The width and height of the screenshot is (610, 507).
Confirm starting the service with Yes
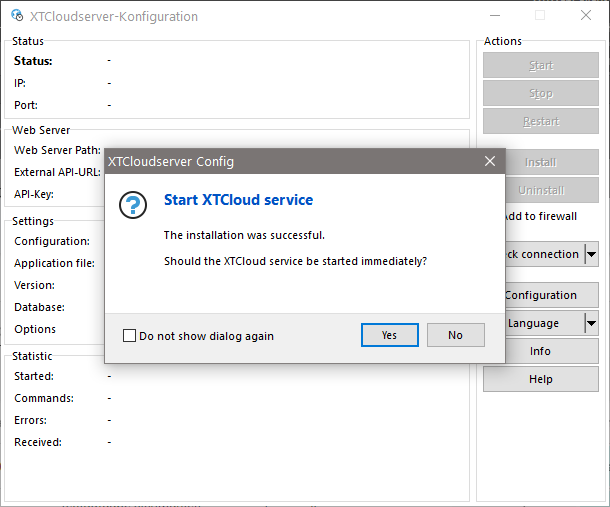click(389, 335)
